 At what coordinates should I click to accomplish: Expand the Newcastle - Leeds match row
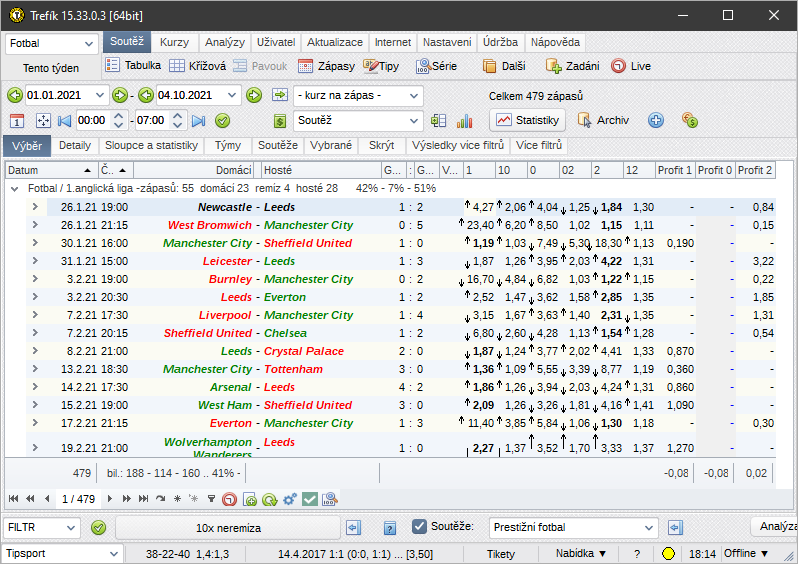35,207
